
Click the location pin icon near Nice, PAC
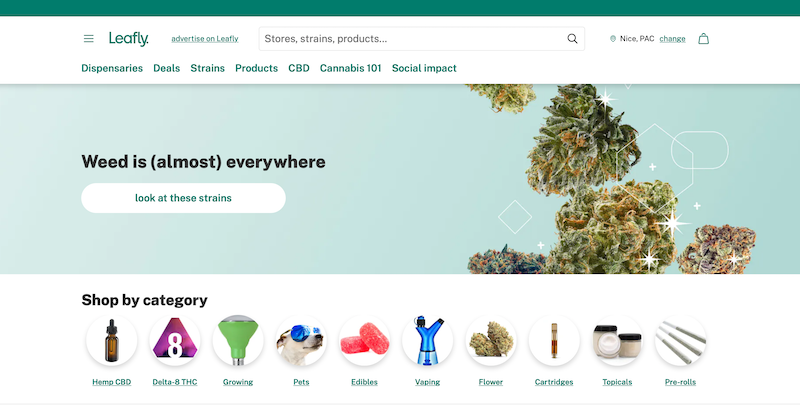[x=613, y=39]
